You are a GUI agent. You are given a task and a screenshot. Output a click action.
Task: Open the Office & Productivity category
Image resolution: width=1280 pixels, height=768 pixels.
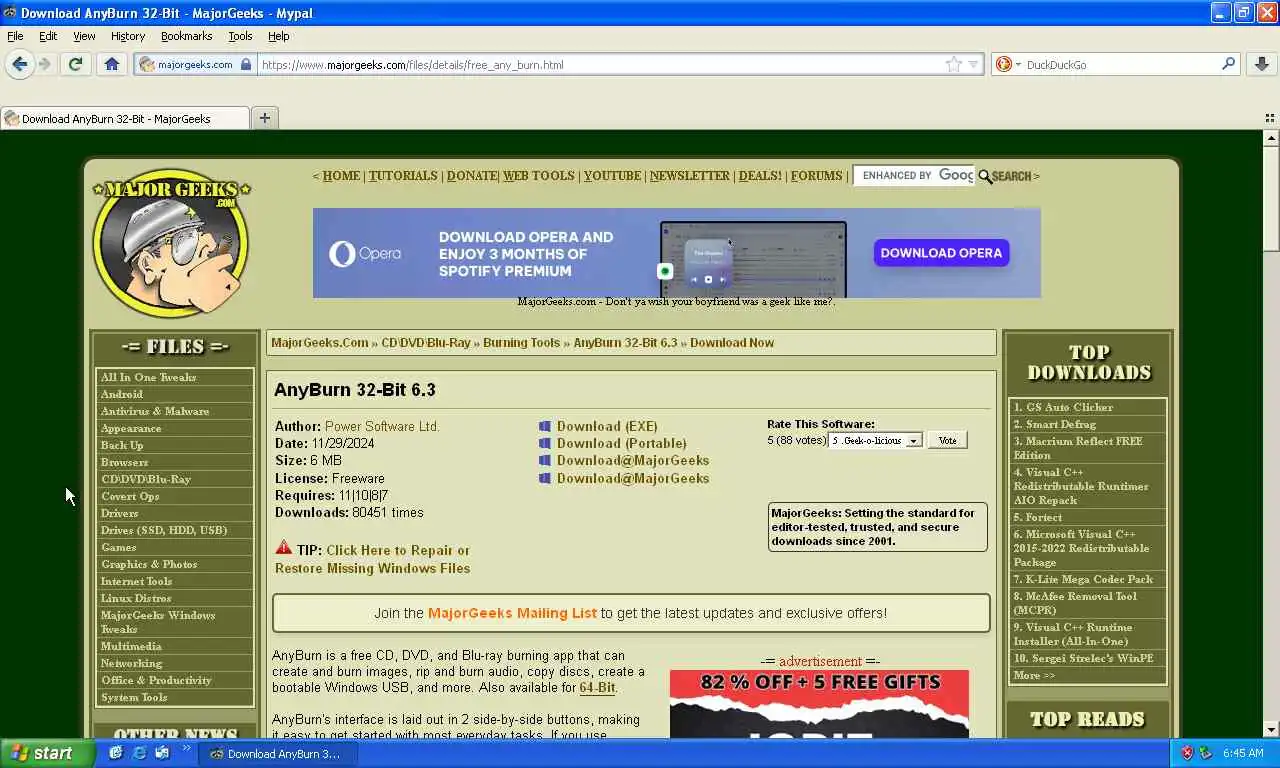156,680
